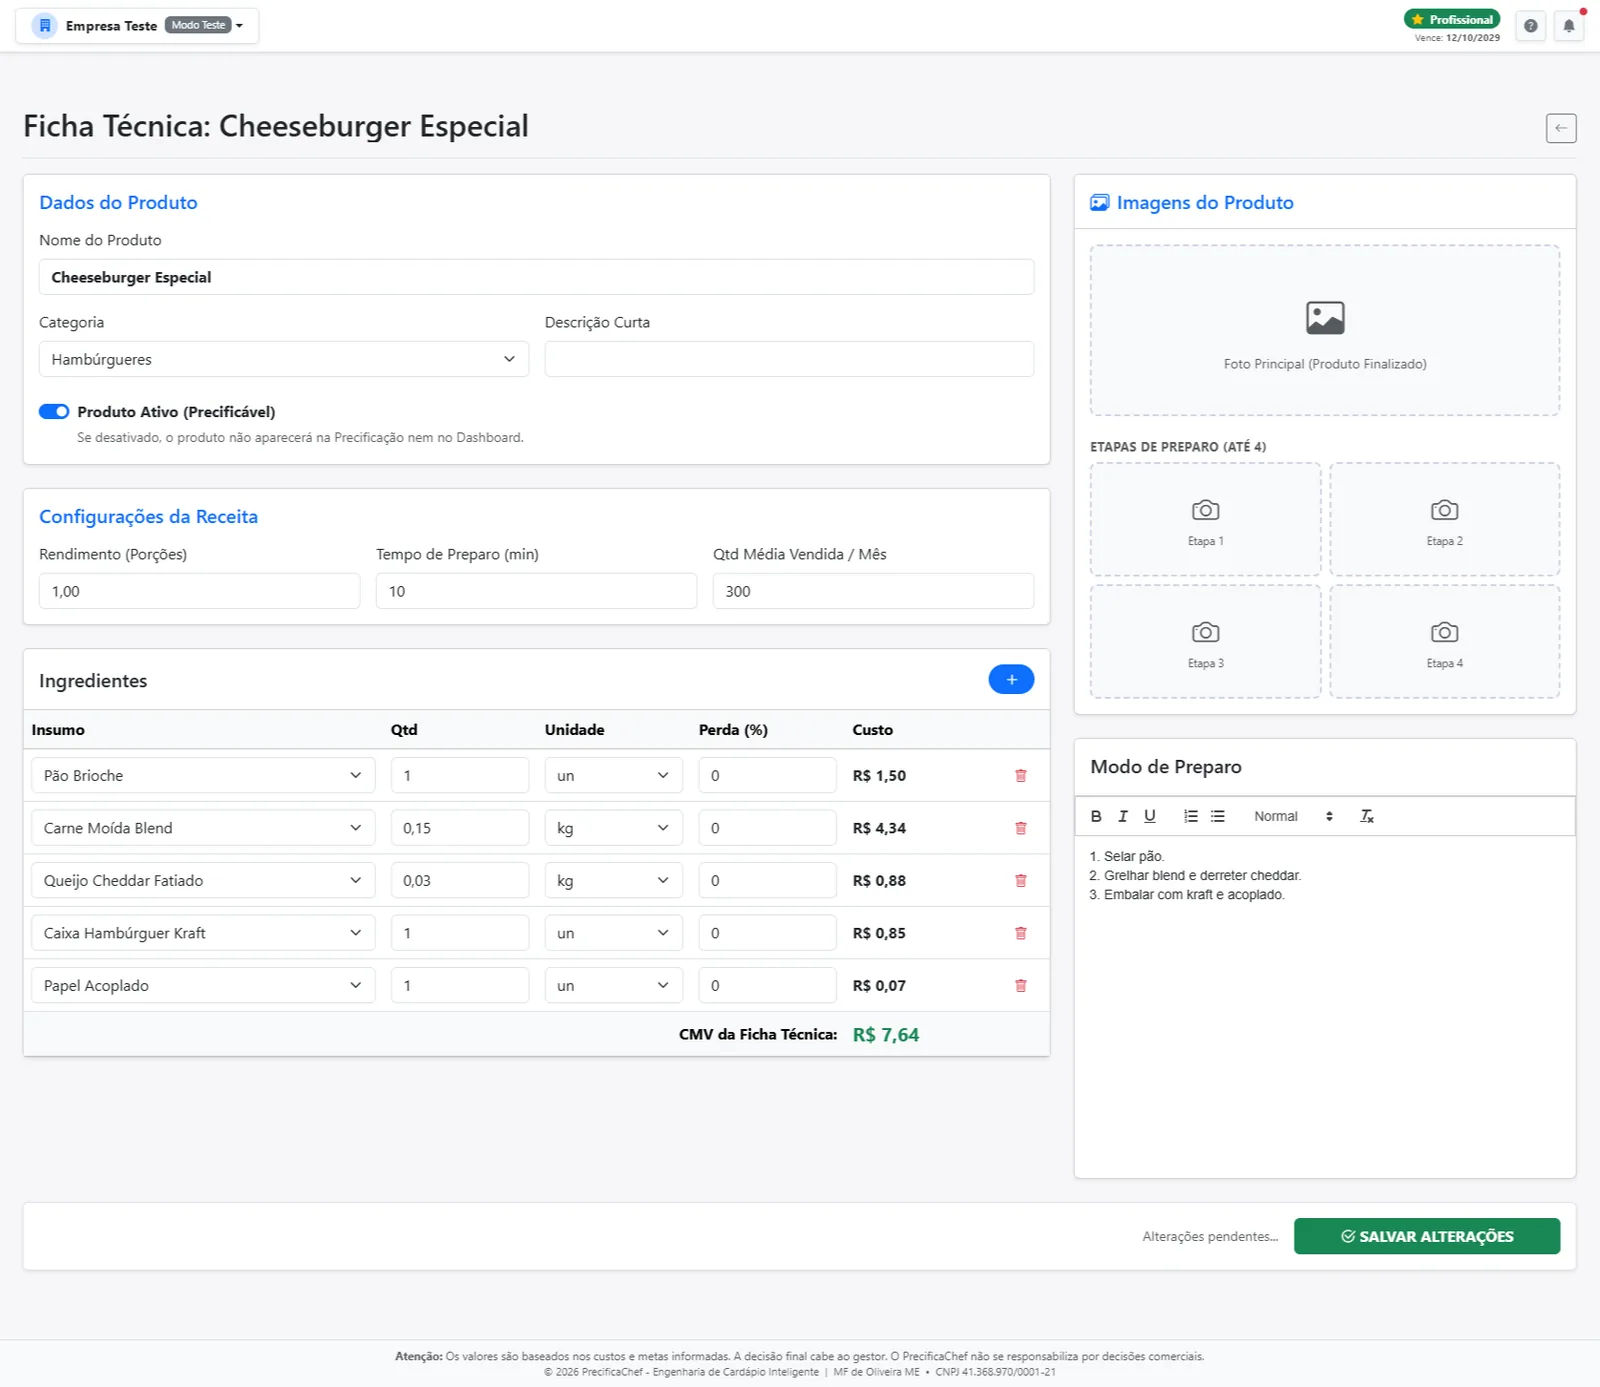Open the Pão Brioche insumo dropdown

click(x=203, y=776)
